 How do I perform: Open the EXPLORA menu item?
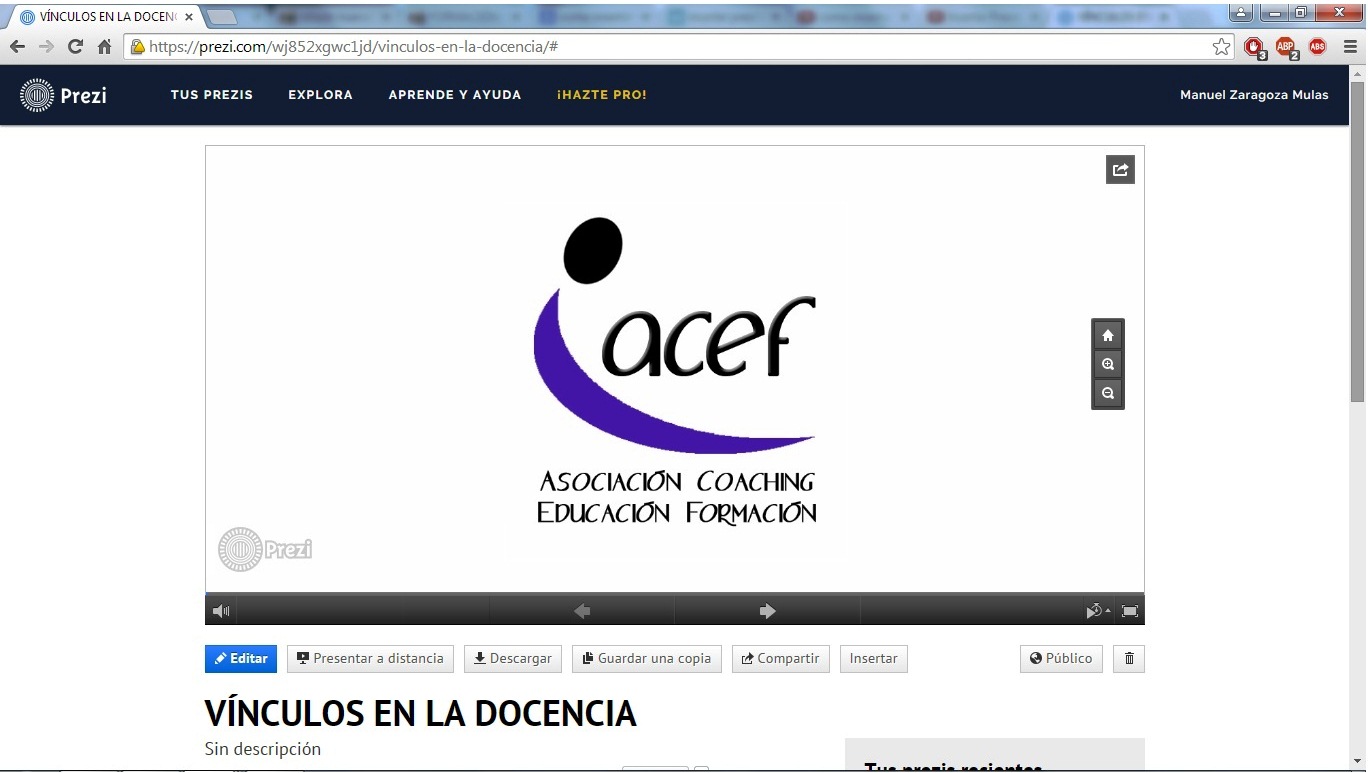coord(320,95)
